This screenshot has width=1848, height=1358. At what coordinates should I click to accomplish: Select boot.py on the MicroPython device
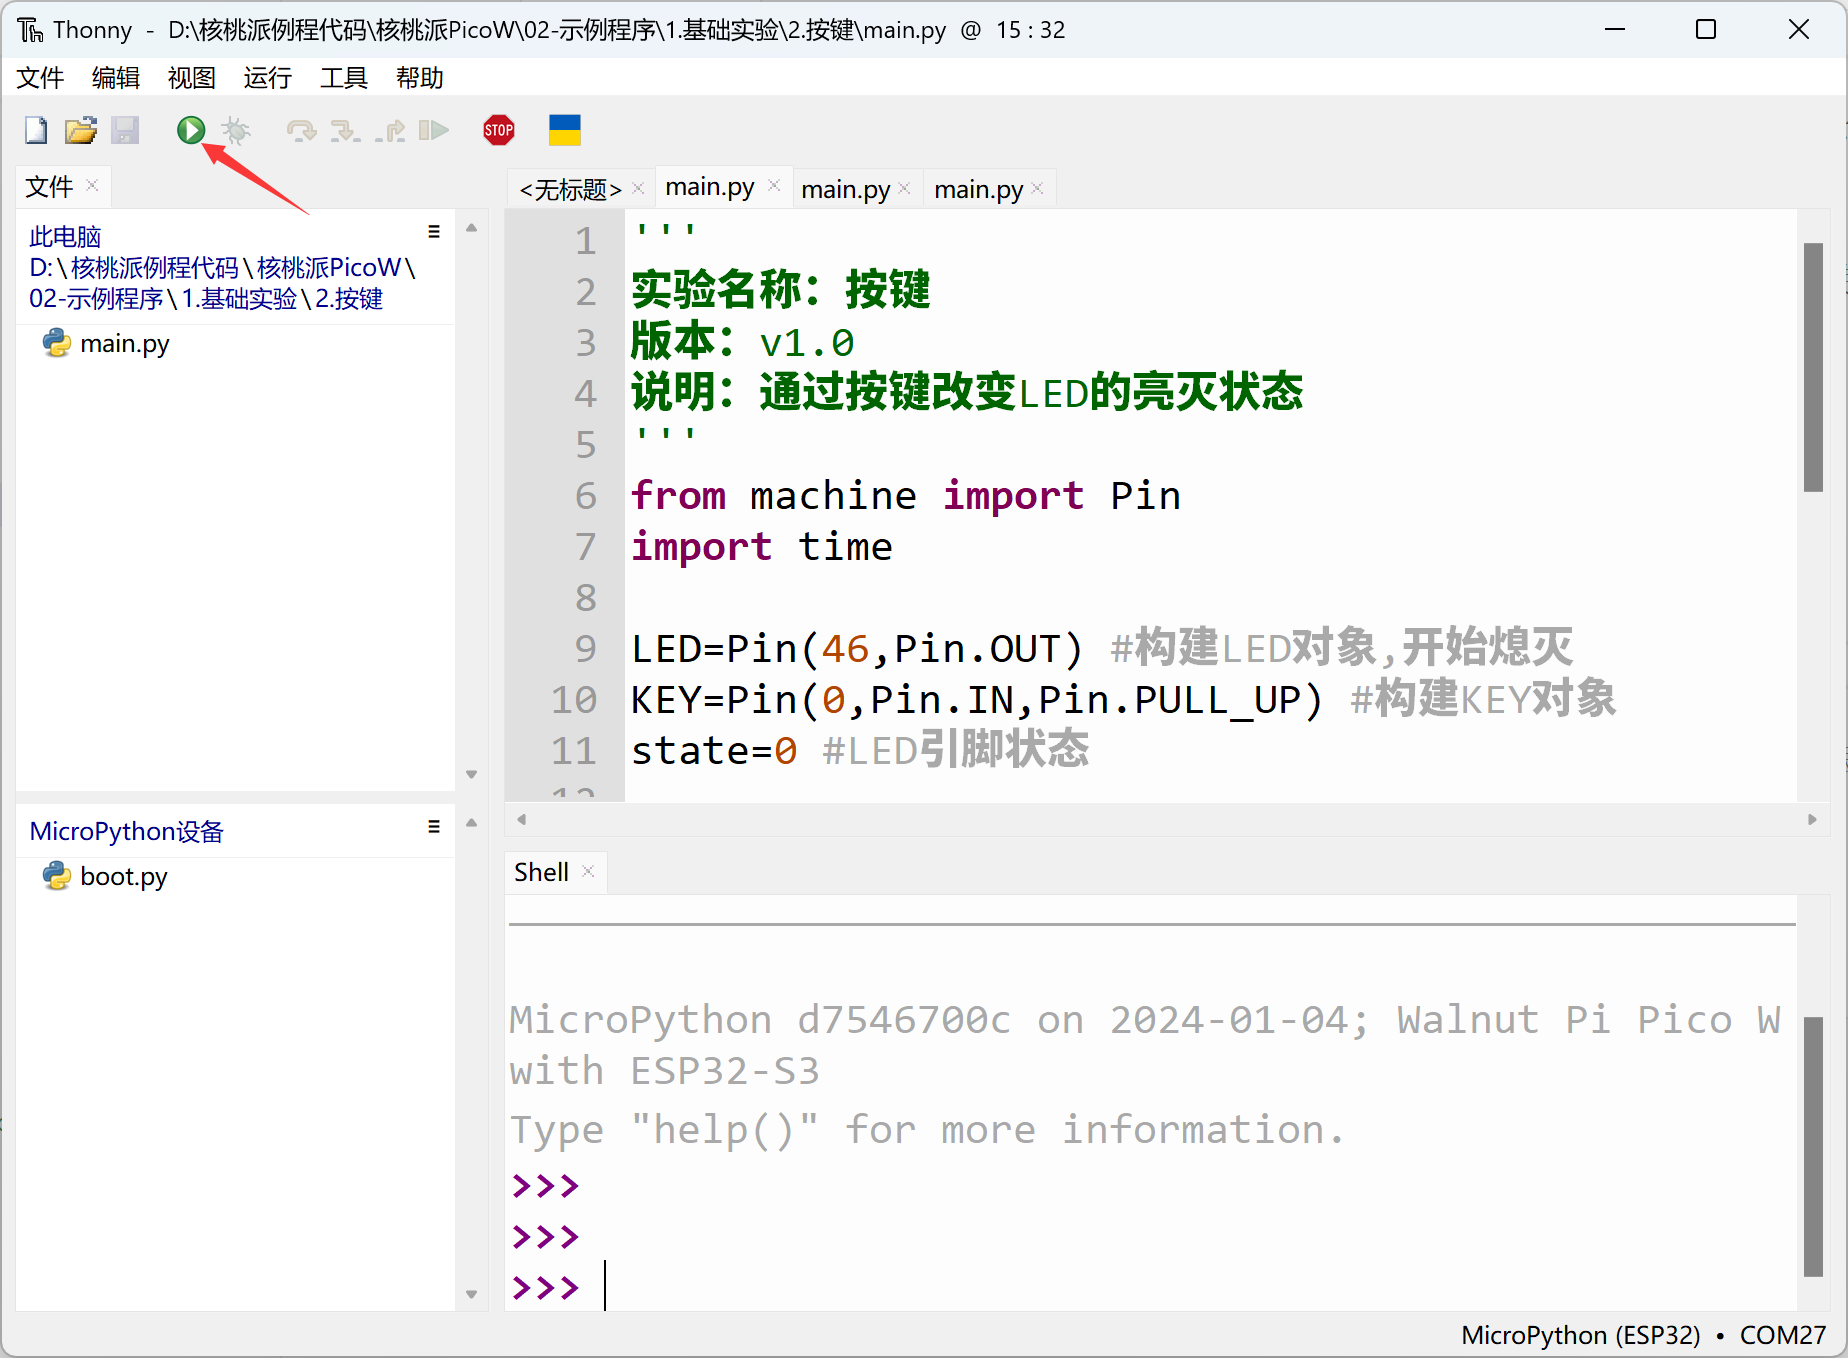[x=123, y=877]
